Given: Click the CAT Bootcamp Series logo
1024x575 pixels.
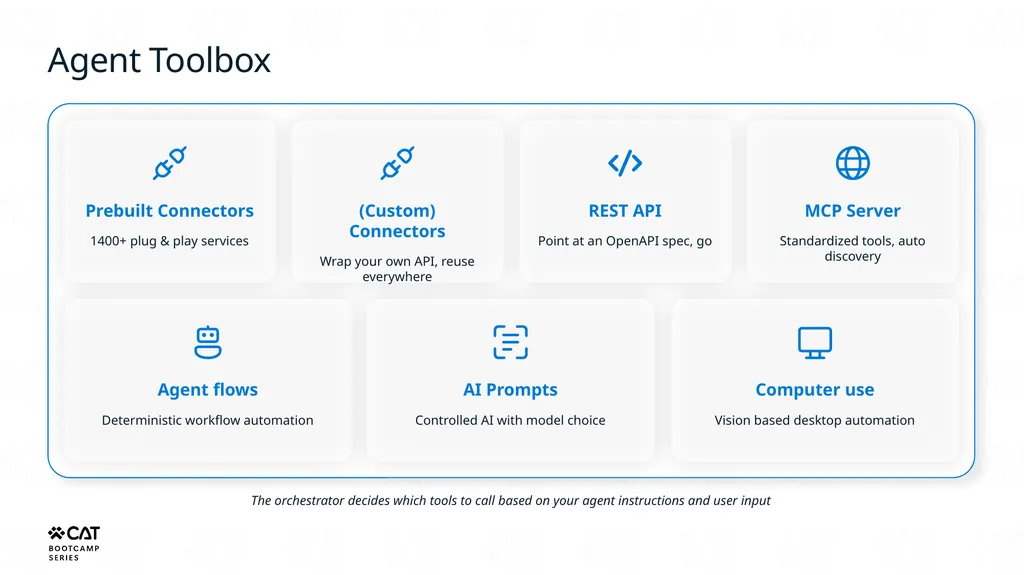Looking at the screenshot, I should coord(74,543).
